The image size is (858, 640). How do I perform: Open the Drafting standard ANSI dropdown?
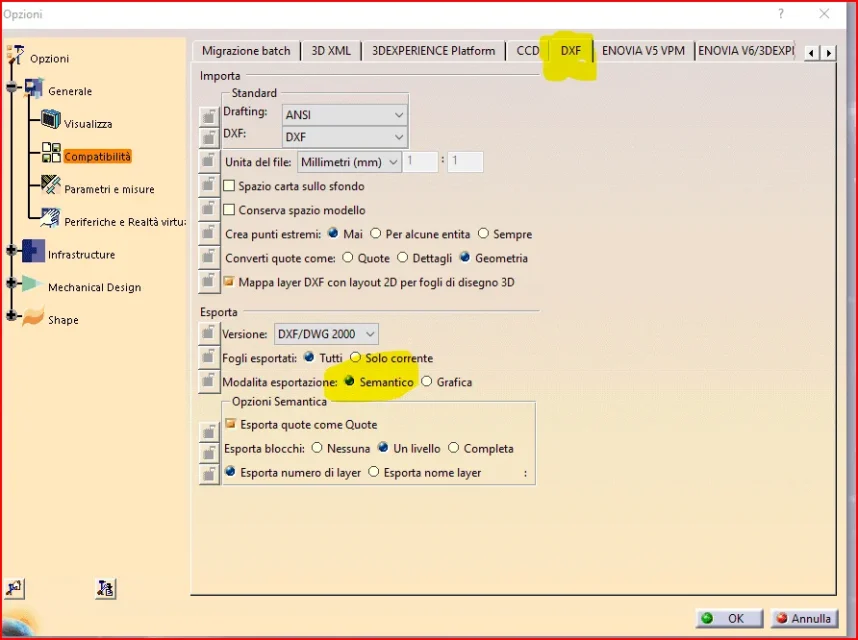344,115
